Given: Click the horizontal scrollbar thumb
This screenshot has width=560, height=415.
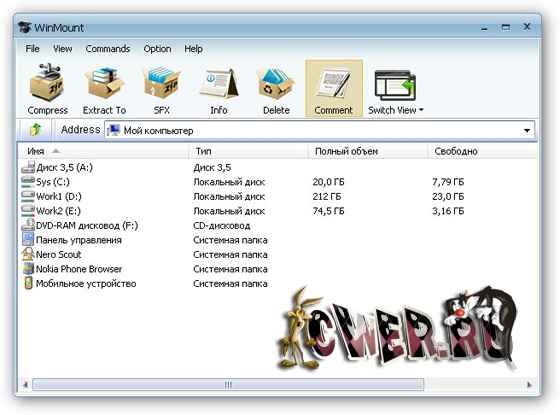Looking at the screenshot, I should (x=228, y=385).
